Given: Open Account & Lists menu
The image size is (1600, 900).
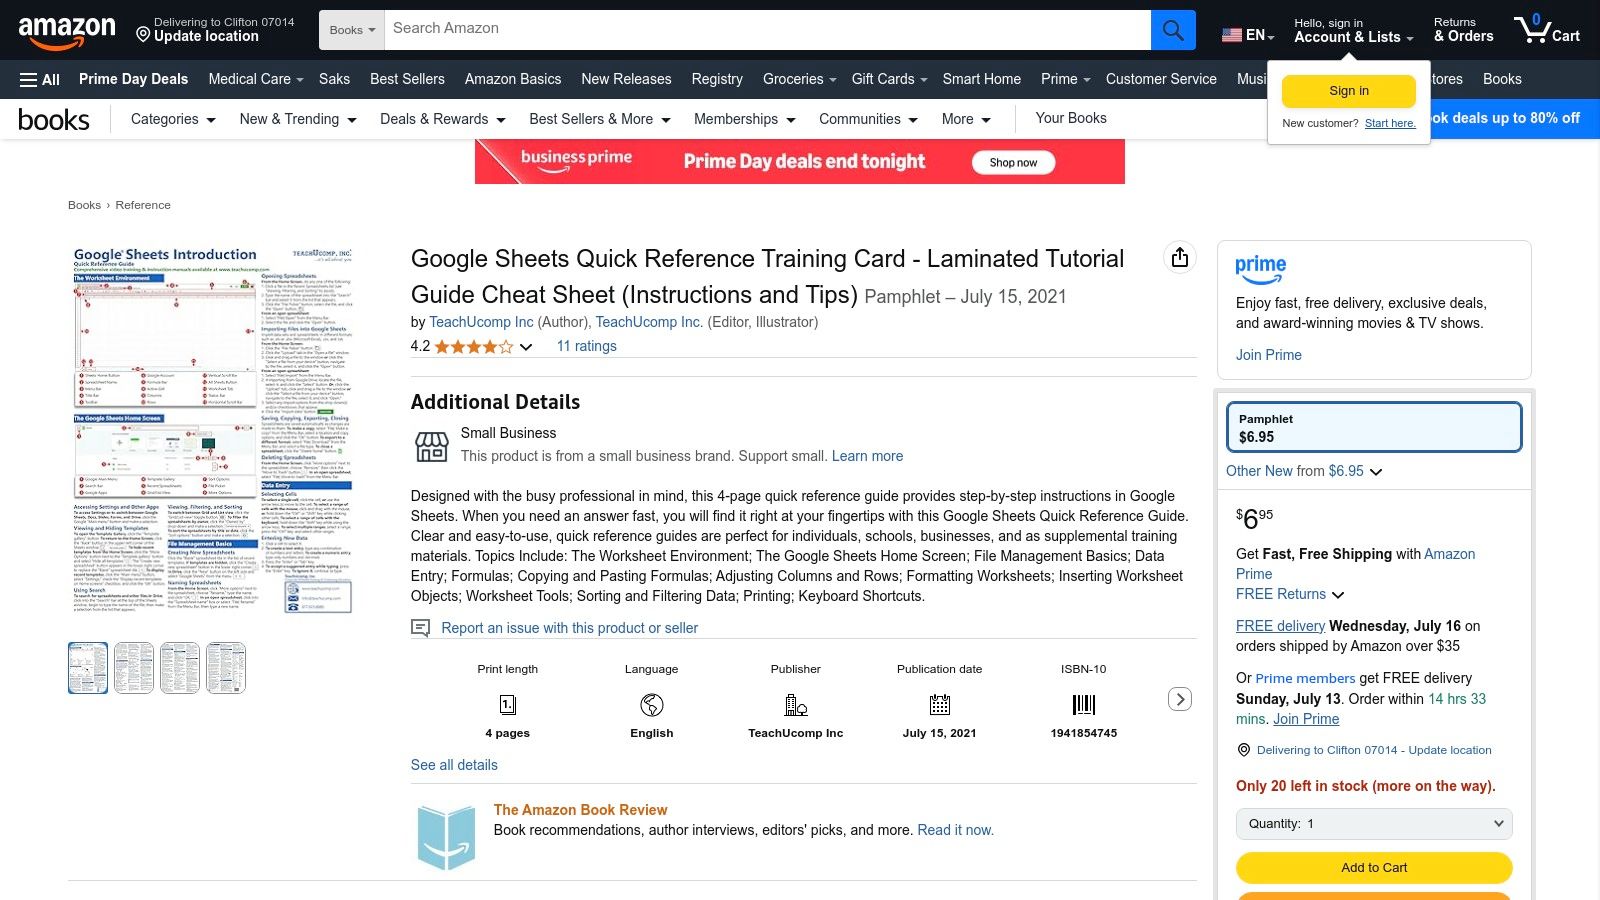Looking at the screenshot, I should (1353, 30).
